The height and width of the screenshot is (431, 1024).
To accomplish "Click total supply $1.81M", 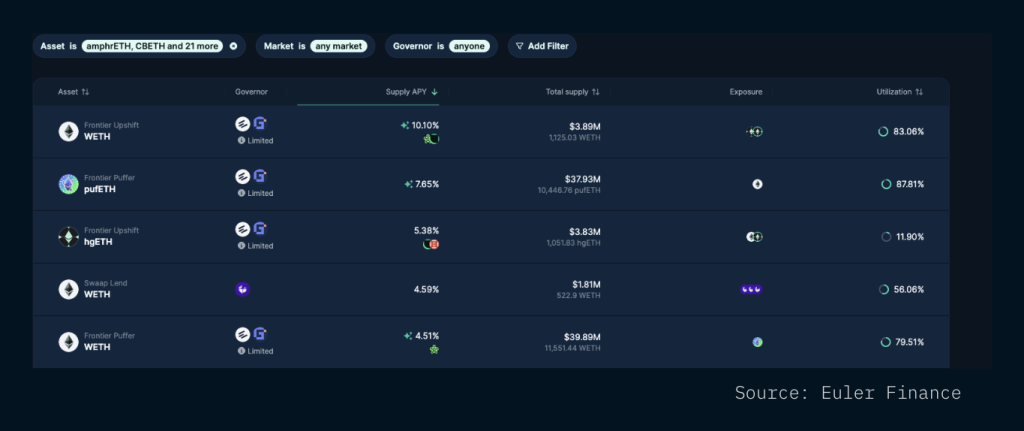I will click(x=586, y=284).
